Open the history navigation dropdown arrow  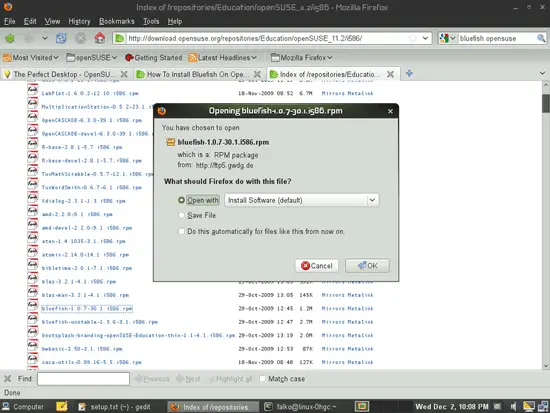[45, 38]
